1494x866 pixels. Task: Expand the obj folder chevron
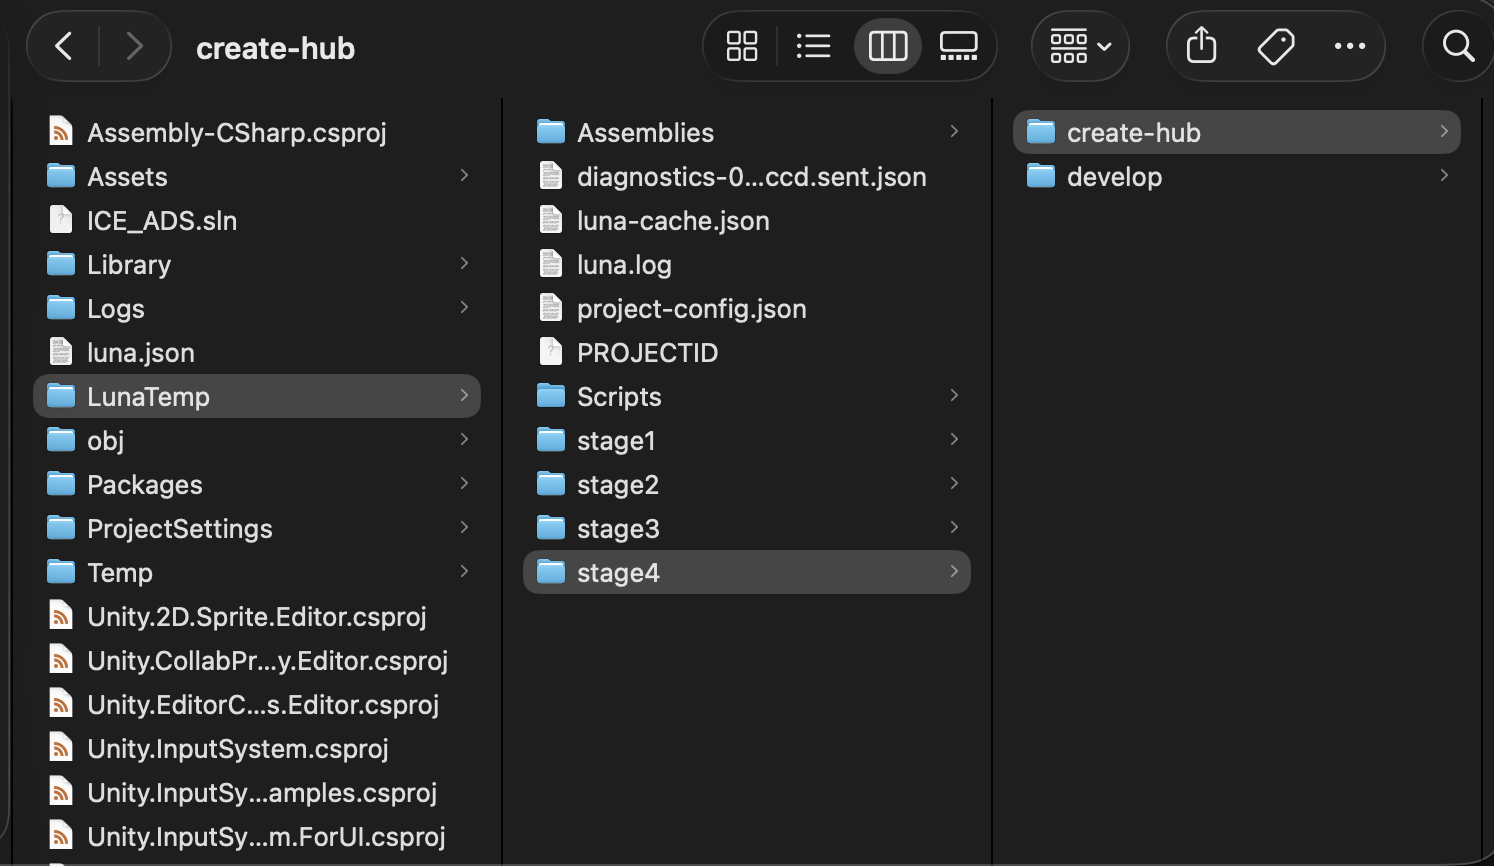tap(464, 439)
